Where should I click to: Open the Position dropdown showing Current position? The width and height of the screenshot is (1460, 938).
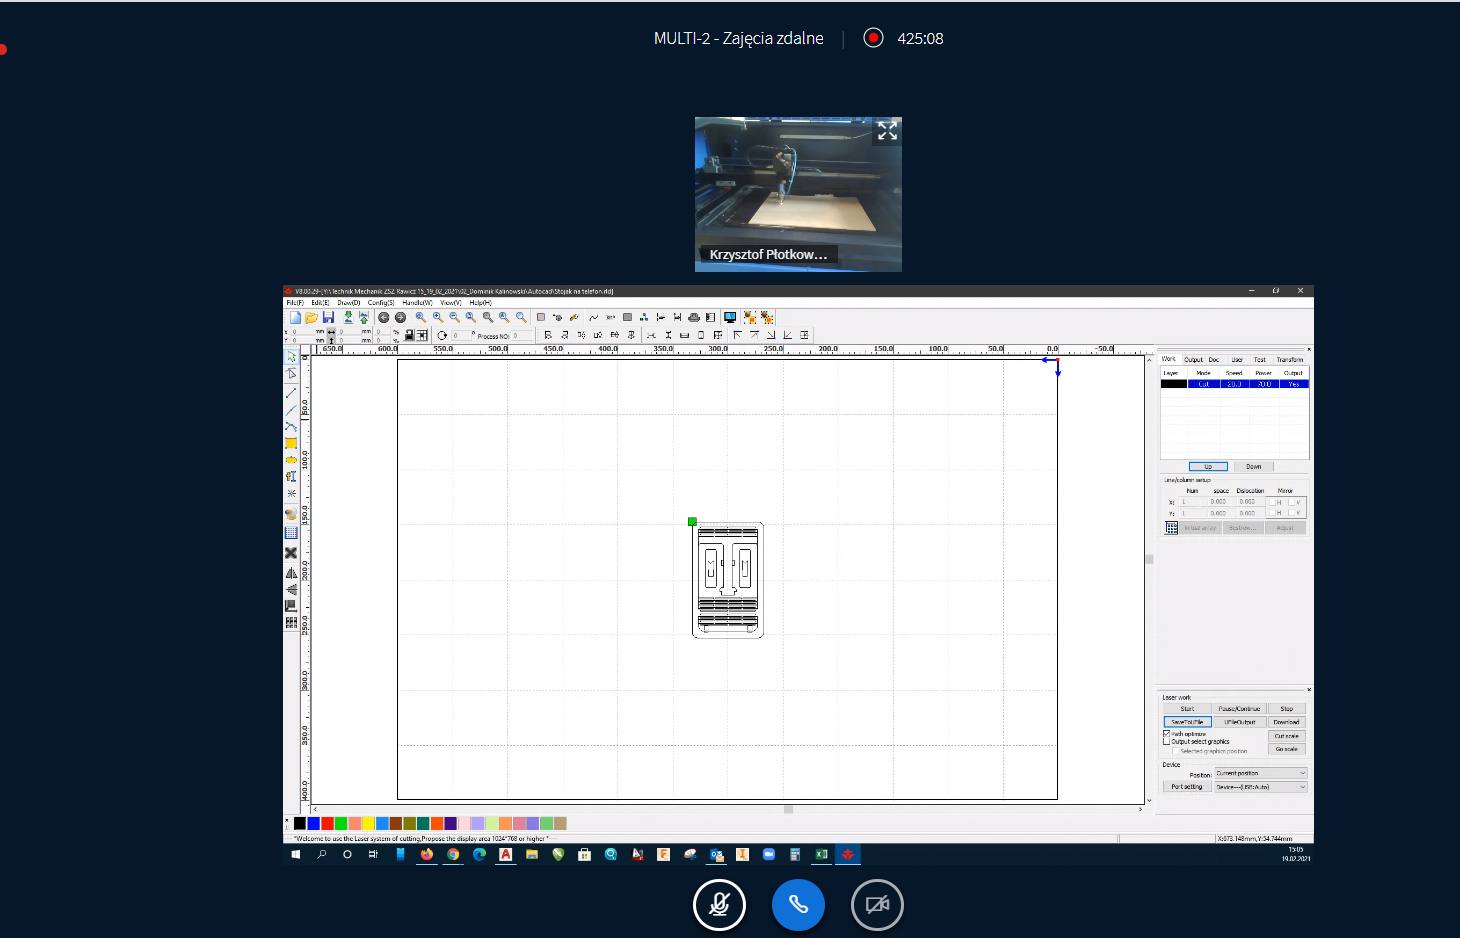(1260, 773)
